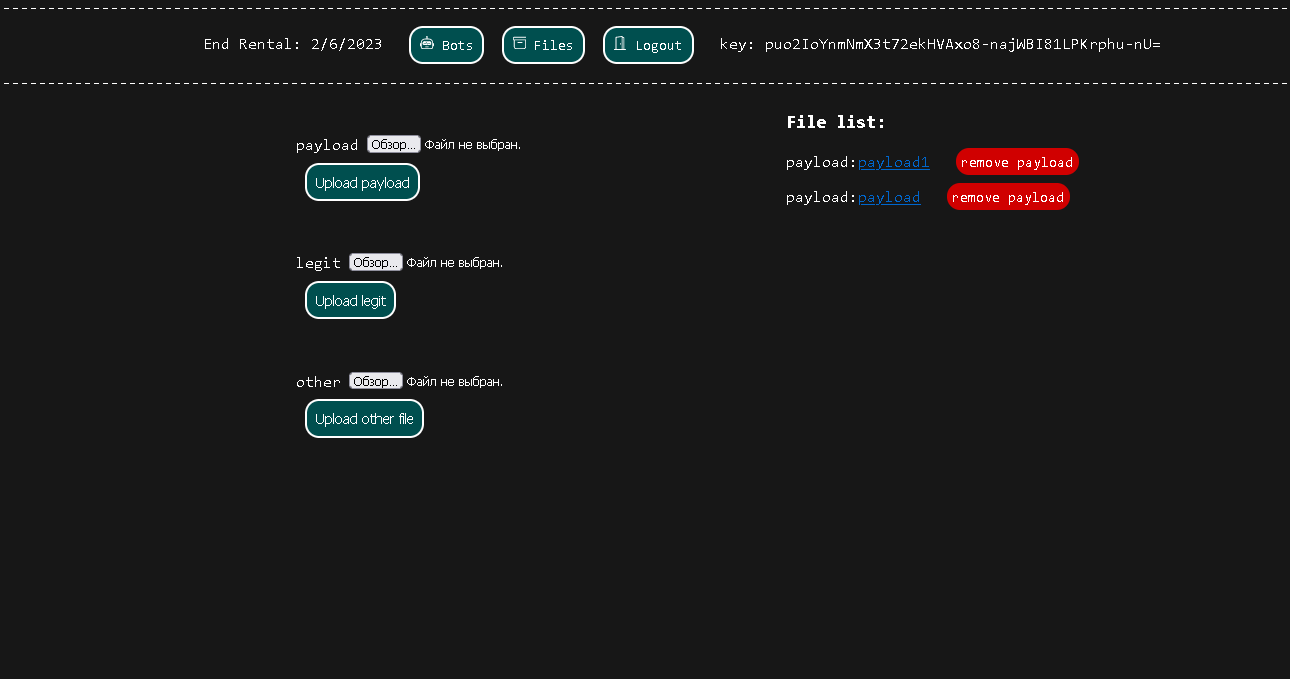Remove the payload file
The height and width of the screenshot is (679, 1290).
tap(1008, 197)
